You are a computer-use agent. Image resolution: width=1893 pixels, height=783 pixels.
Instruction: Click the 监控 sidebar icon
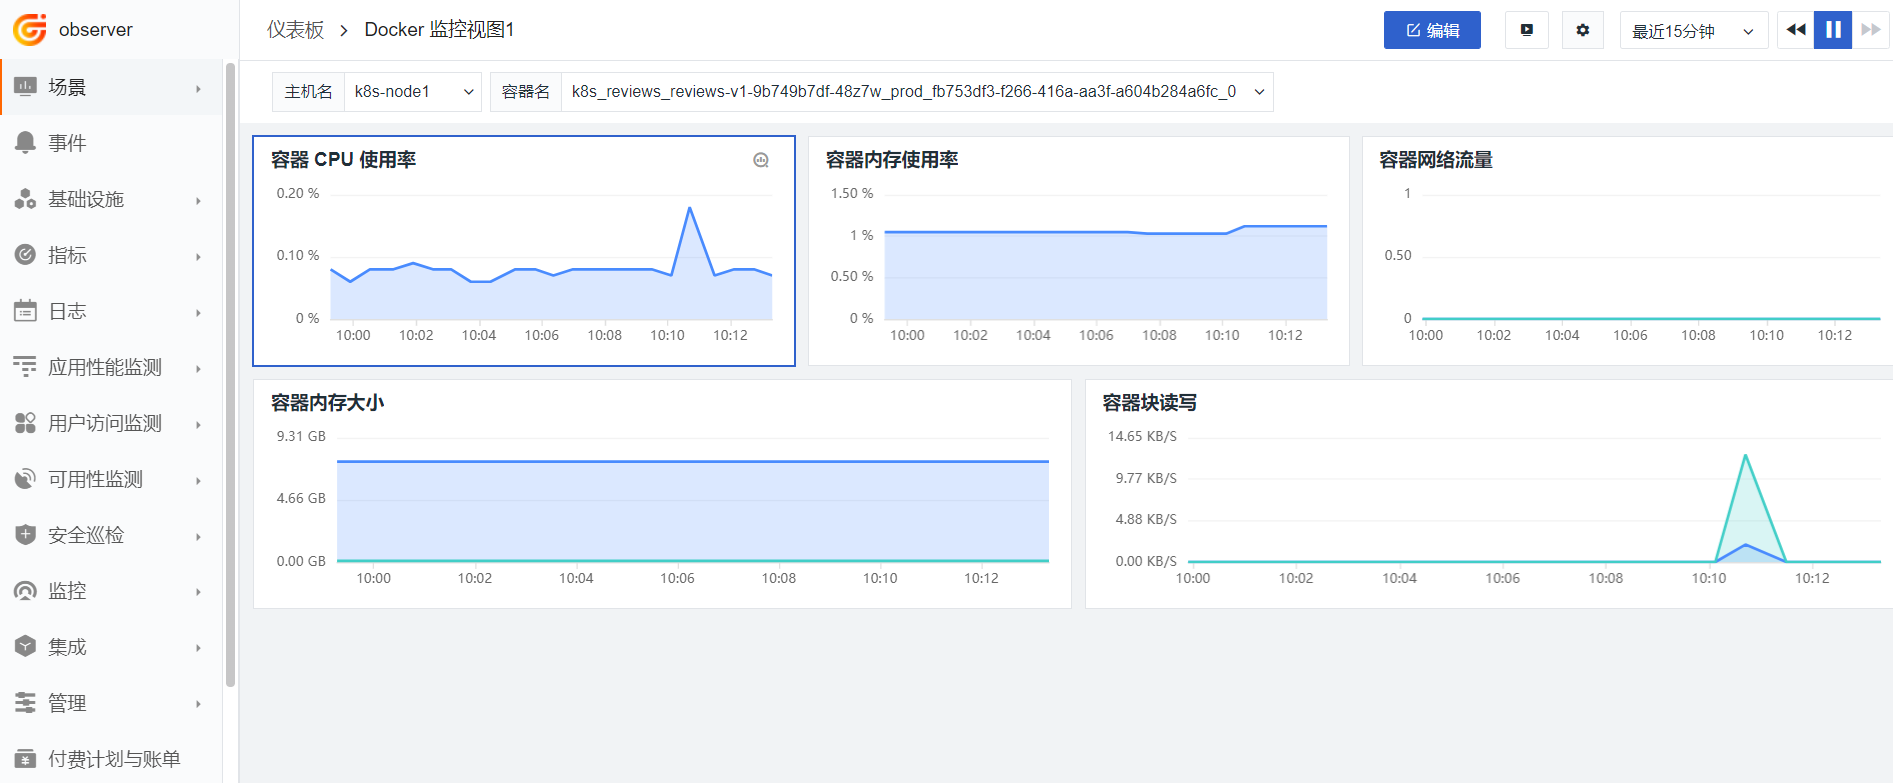click(x=26, y=591)
